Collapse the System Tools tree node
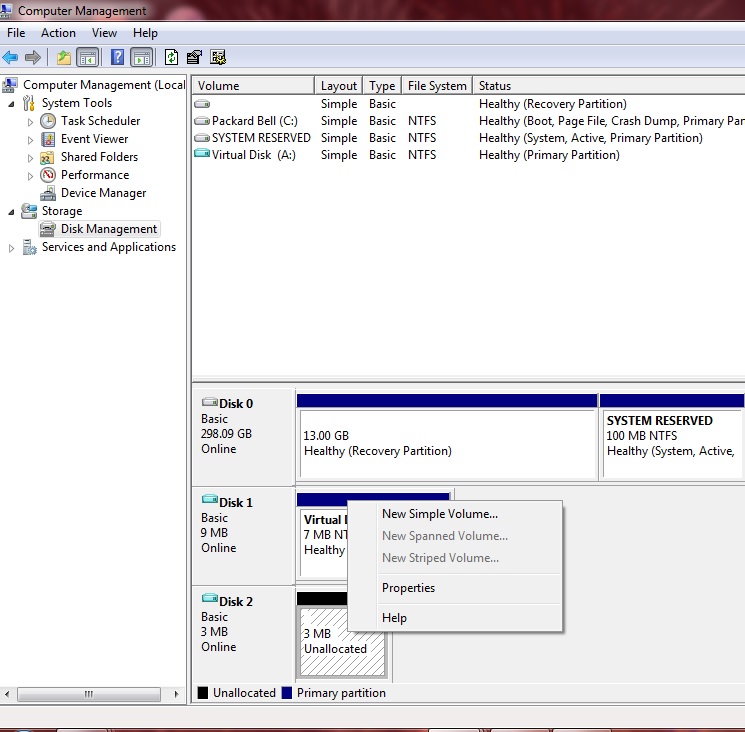Viewport: 745px width, 732px height. [x=12, y=104]
